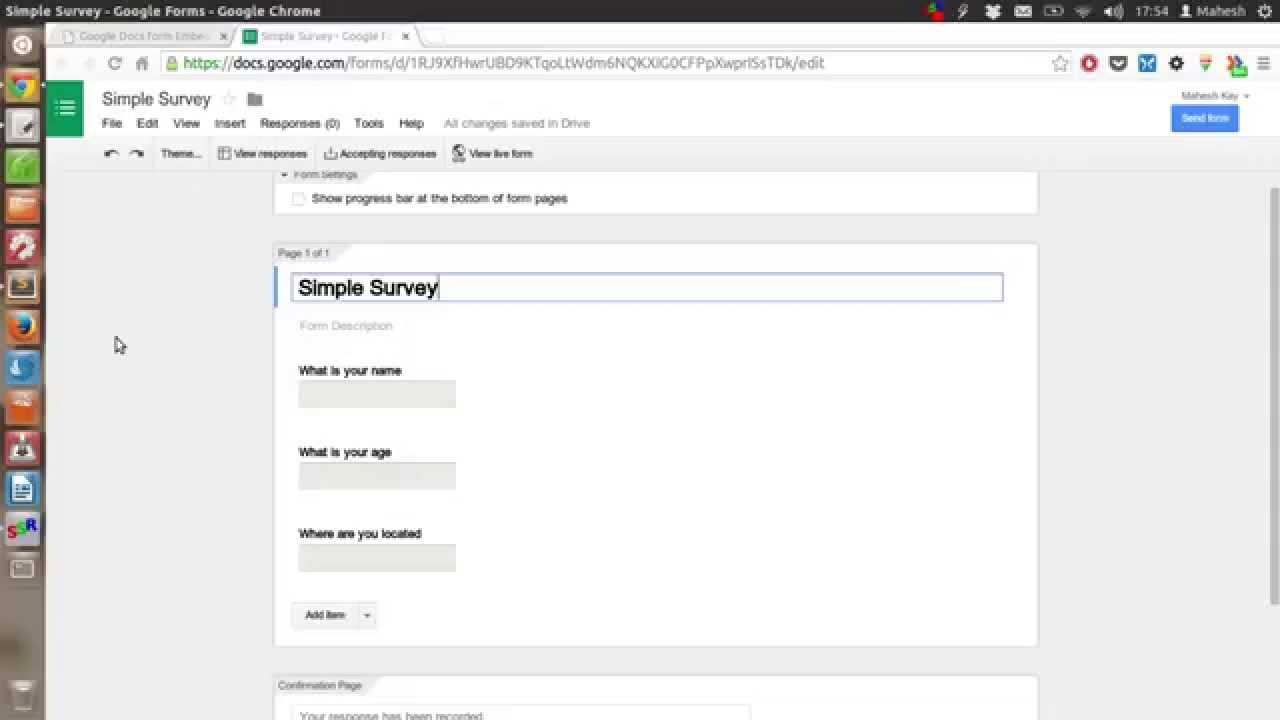Go to Chrome home page icon
Image resolution: width=1280 pixels, height=720 pixels.
(142, 63)
